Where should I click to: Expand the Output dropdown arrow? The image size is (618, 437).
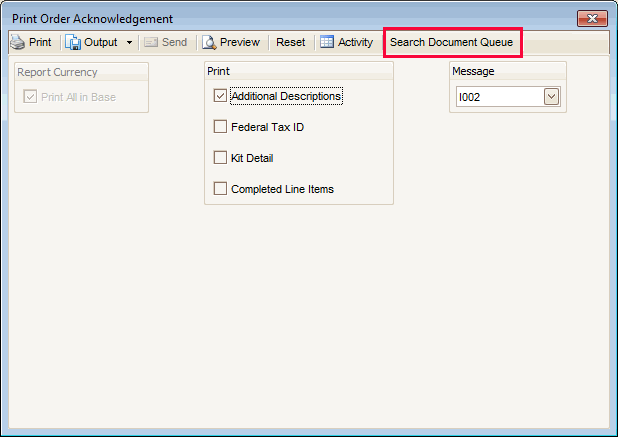pyautogui.click(x=129, y=43)
